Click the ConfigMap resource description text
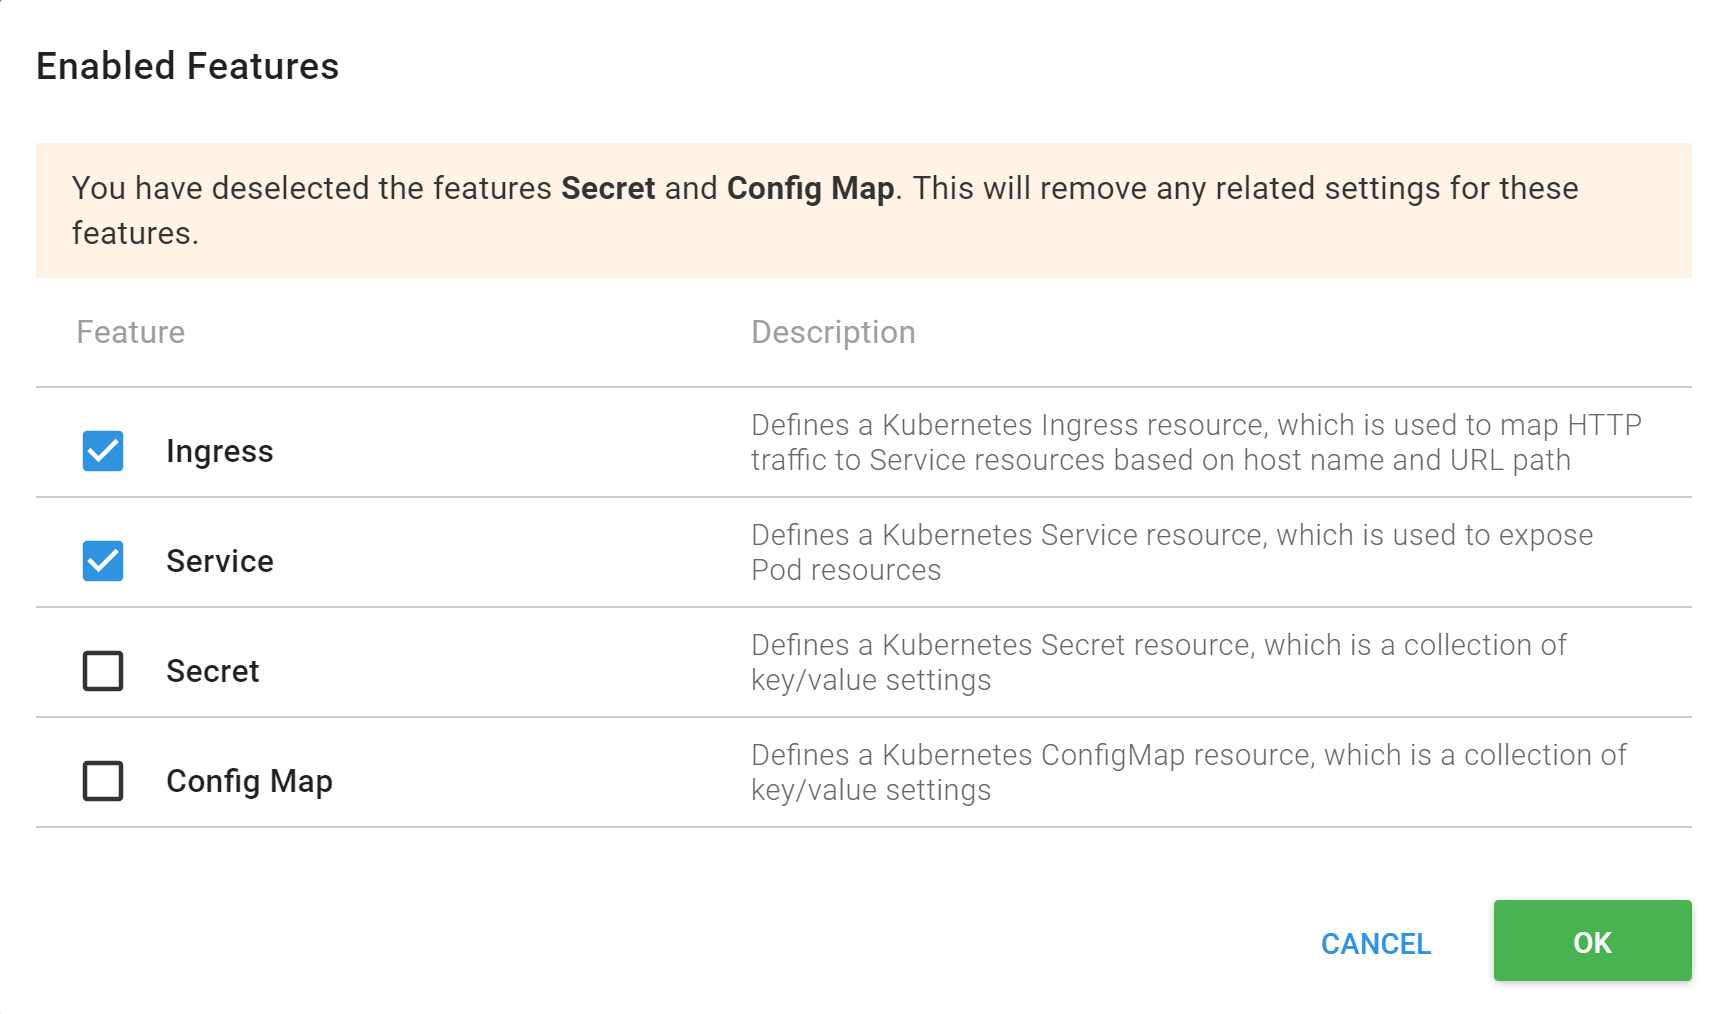Image resolution: width=1726 pixels, height=1014 pixels. [x=1188, y=772]
